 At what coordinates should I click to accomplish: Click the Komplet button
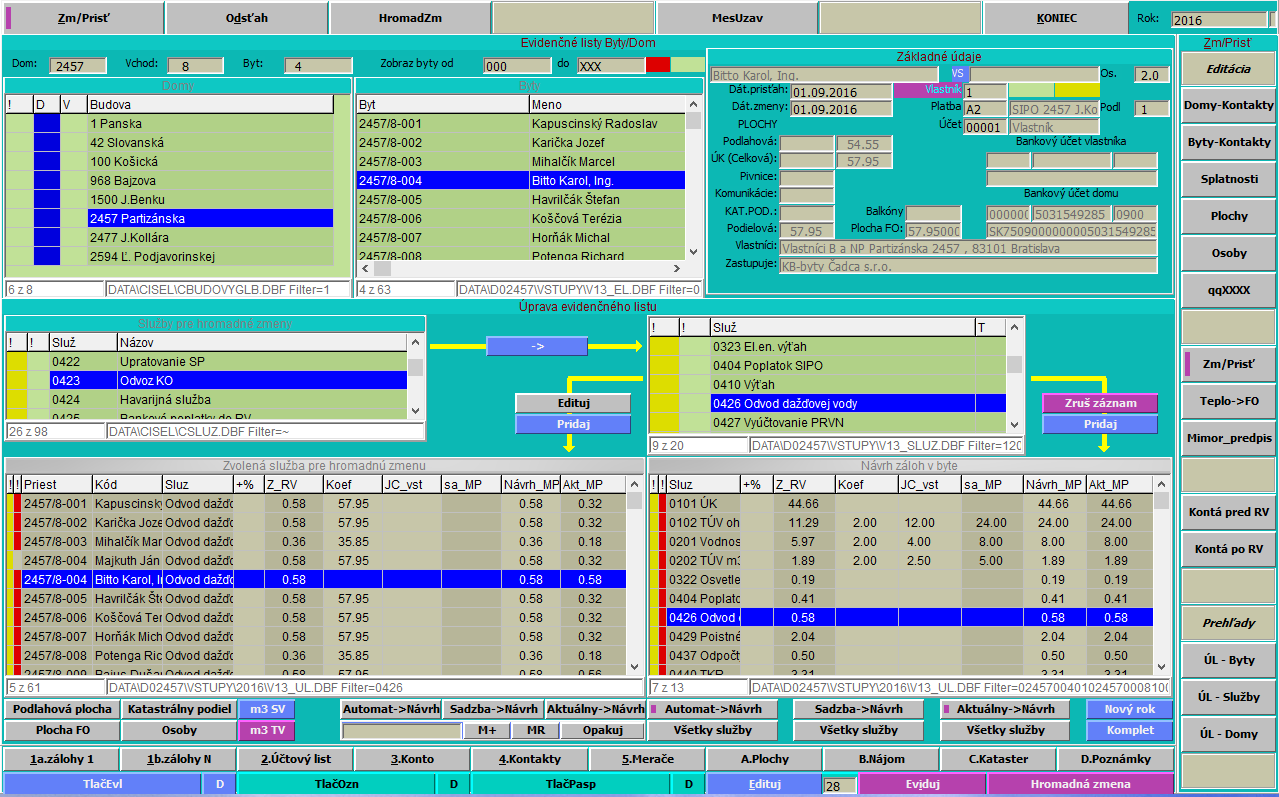(x=1130, y=730)
